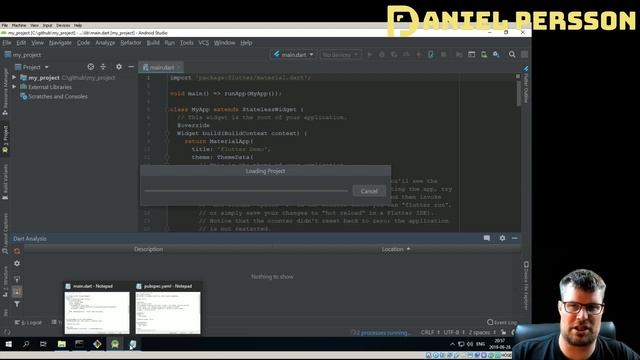Open the Project view mode dropdown
The image size is (640, 360).
coord(32,67)
